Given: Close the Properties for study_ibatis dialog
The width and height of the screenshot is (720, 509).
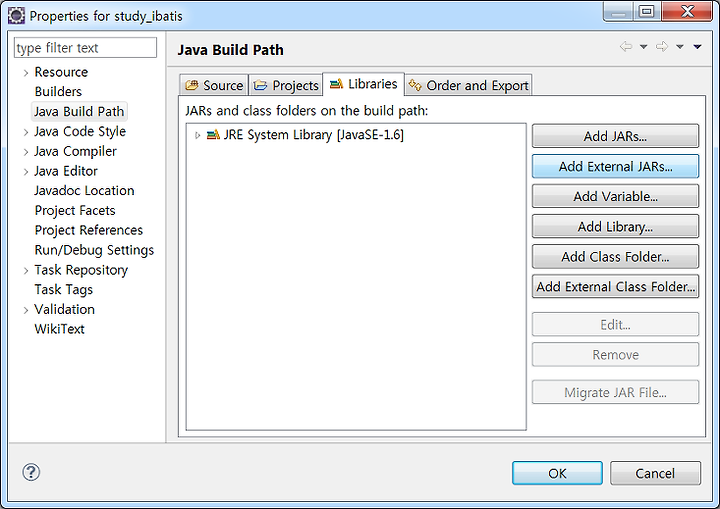Looking at the screenshot, I should pyautogui.click(x=687, y=11).
